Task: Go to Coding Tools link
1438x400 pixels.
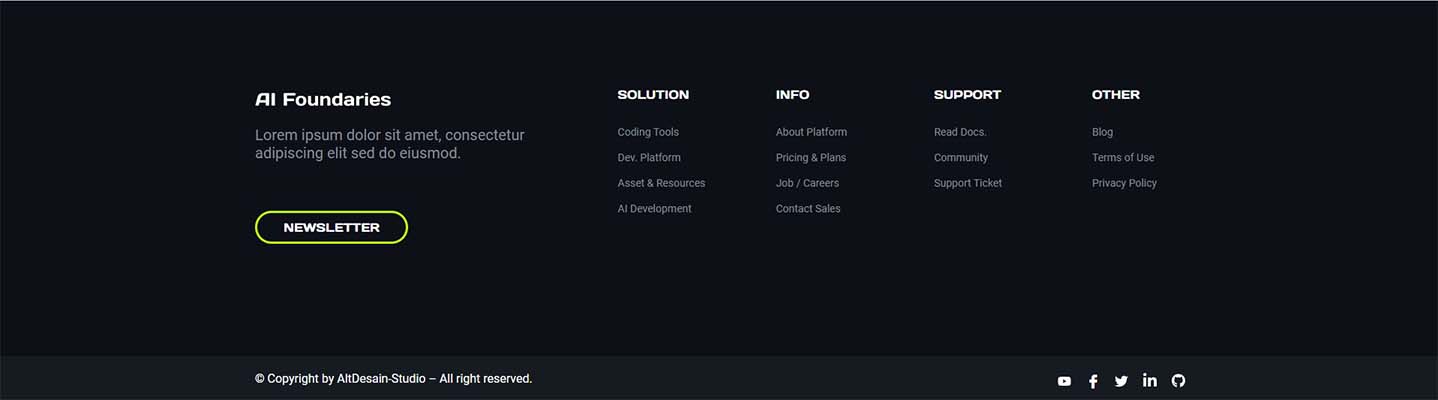Action: (648, 132)
